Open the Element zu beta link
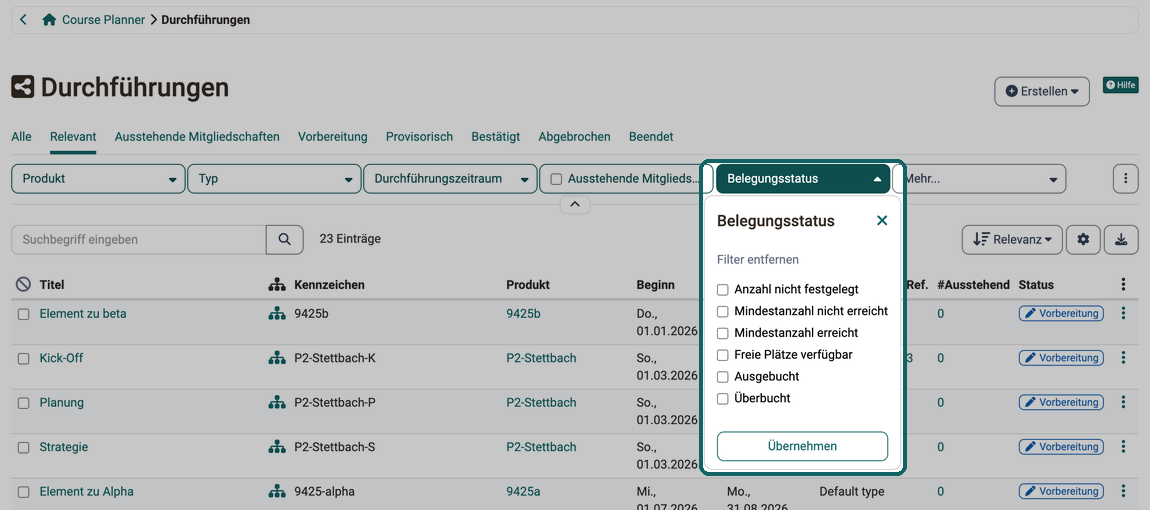Viewport: 1150px width, 510px height. [x=83, y=313]
